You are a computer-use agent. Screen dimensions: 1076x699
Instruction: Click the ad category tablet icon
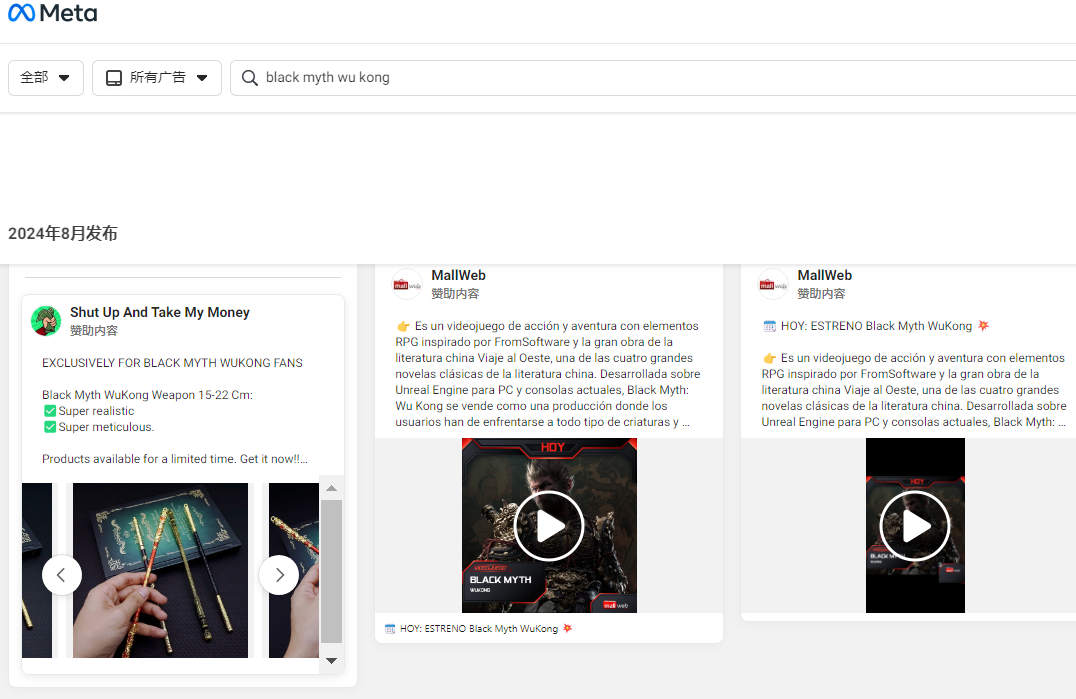point(114,78)
